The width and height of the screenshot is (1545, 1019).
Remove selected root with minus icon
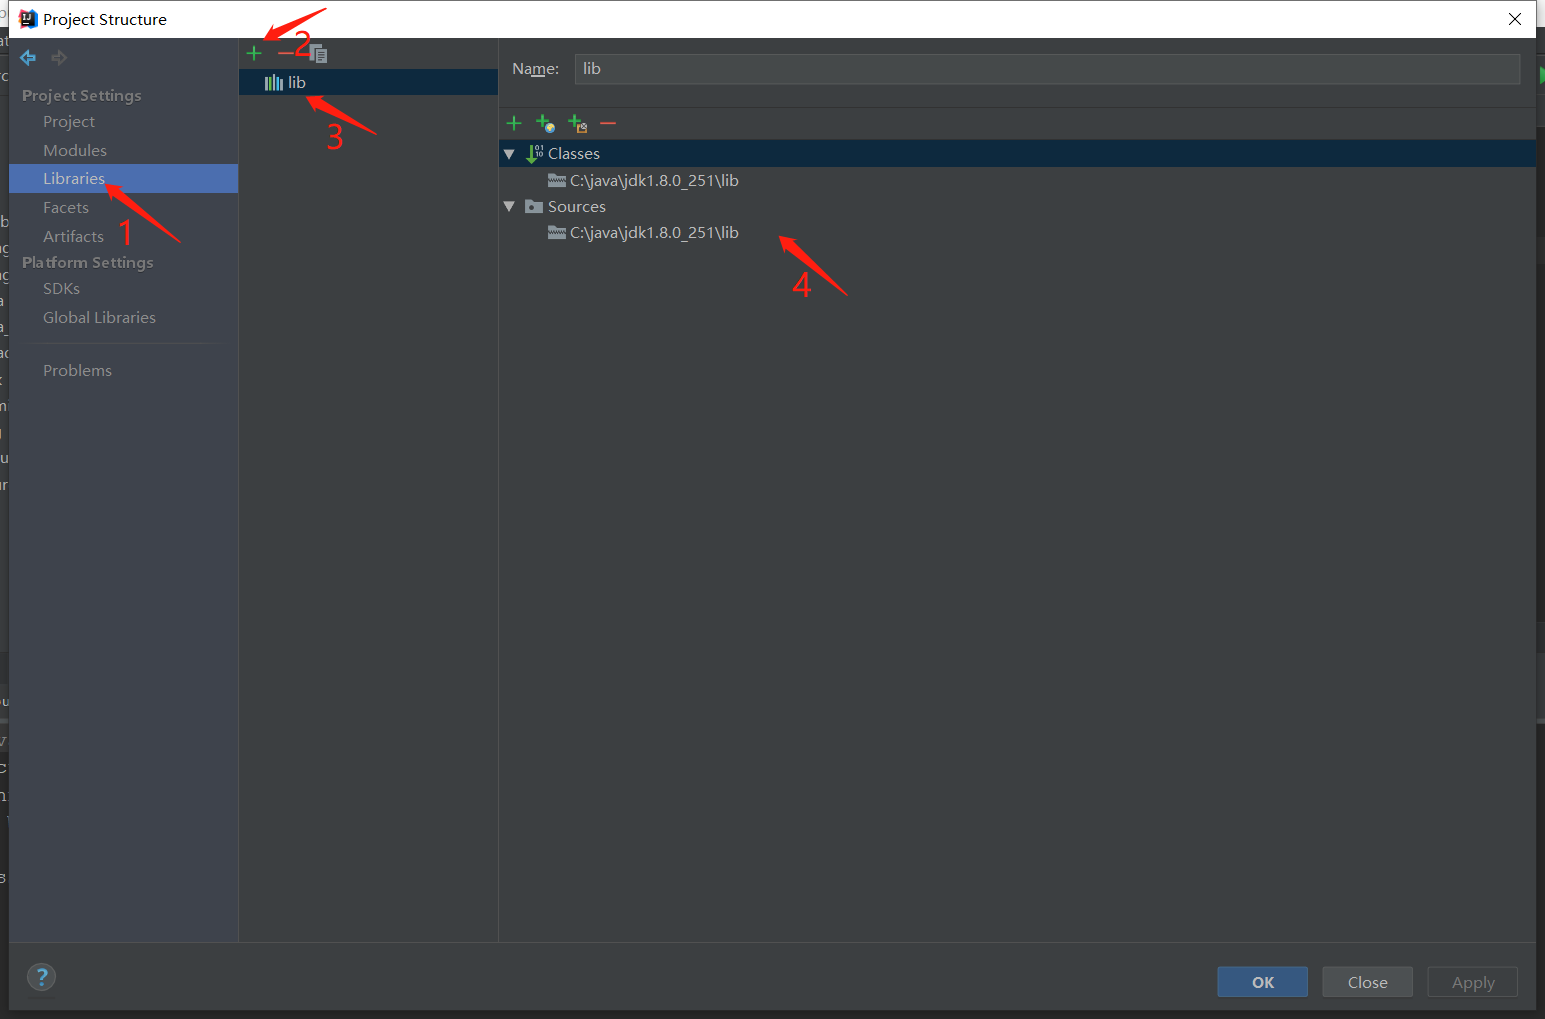tap(608, 123)
